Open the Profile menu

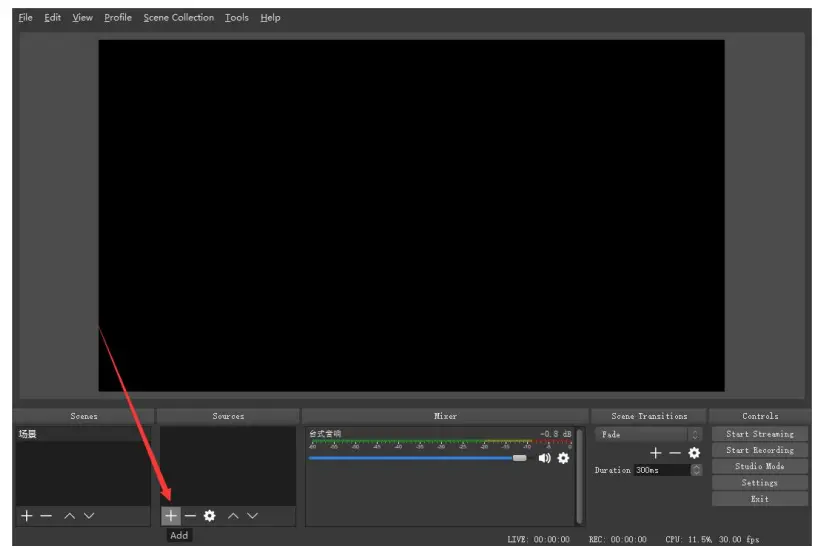point(118,18)
